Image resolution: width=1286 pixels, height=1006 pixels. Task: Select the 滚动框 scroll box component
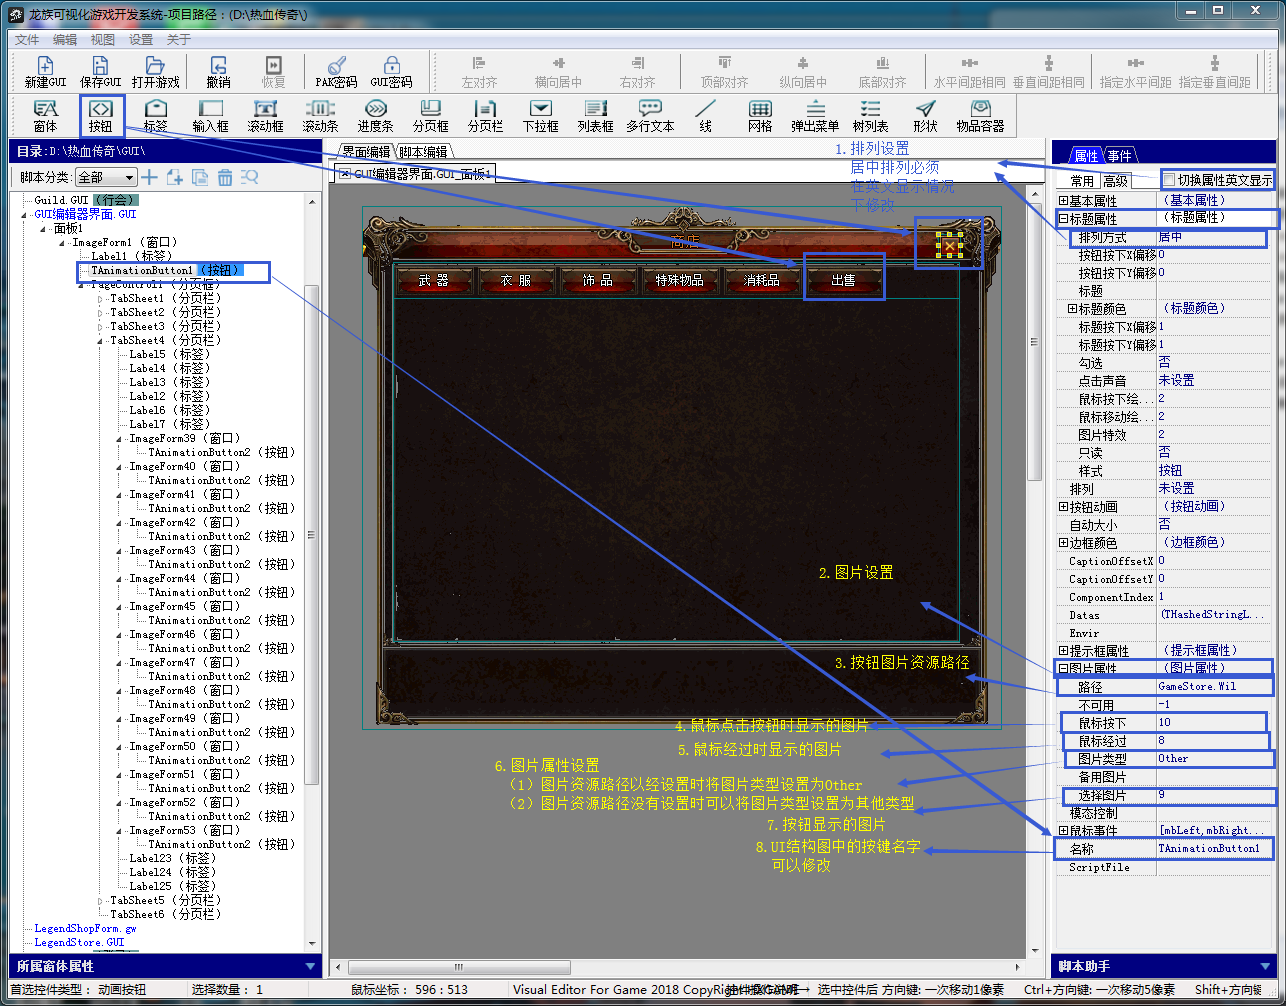point(265,116)
